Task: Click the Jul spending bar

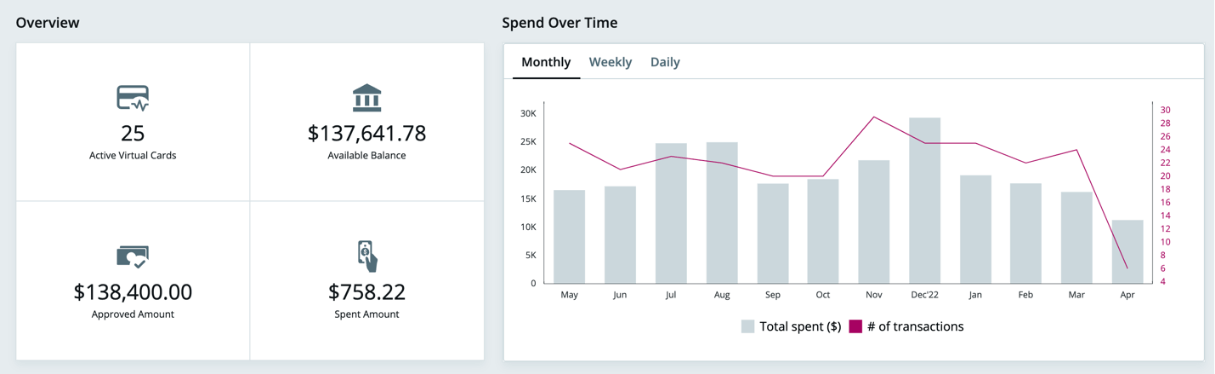Action: point(671,213)
